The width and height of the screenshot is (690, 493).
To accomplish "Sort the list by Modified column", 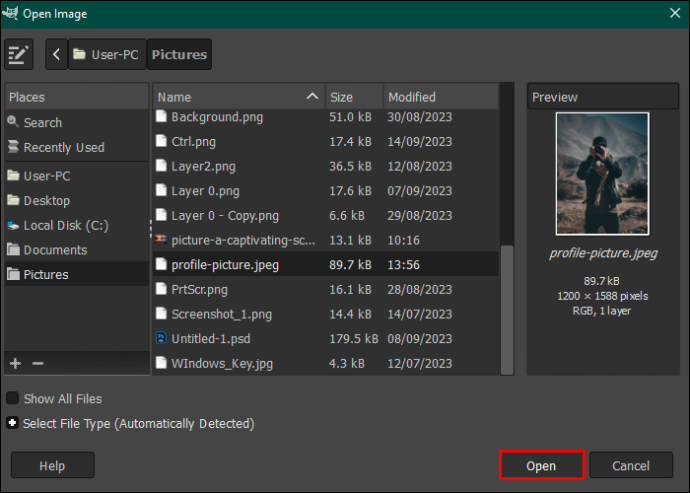I will 441,97.
